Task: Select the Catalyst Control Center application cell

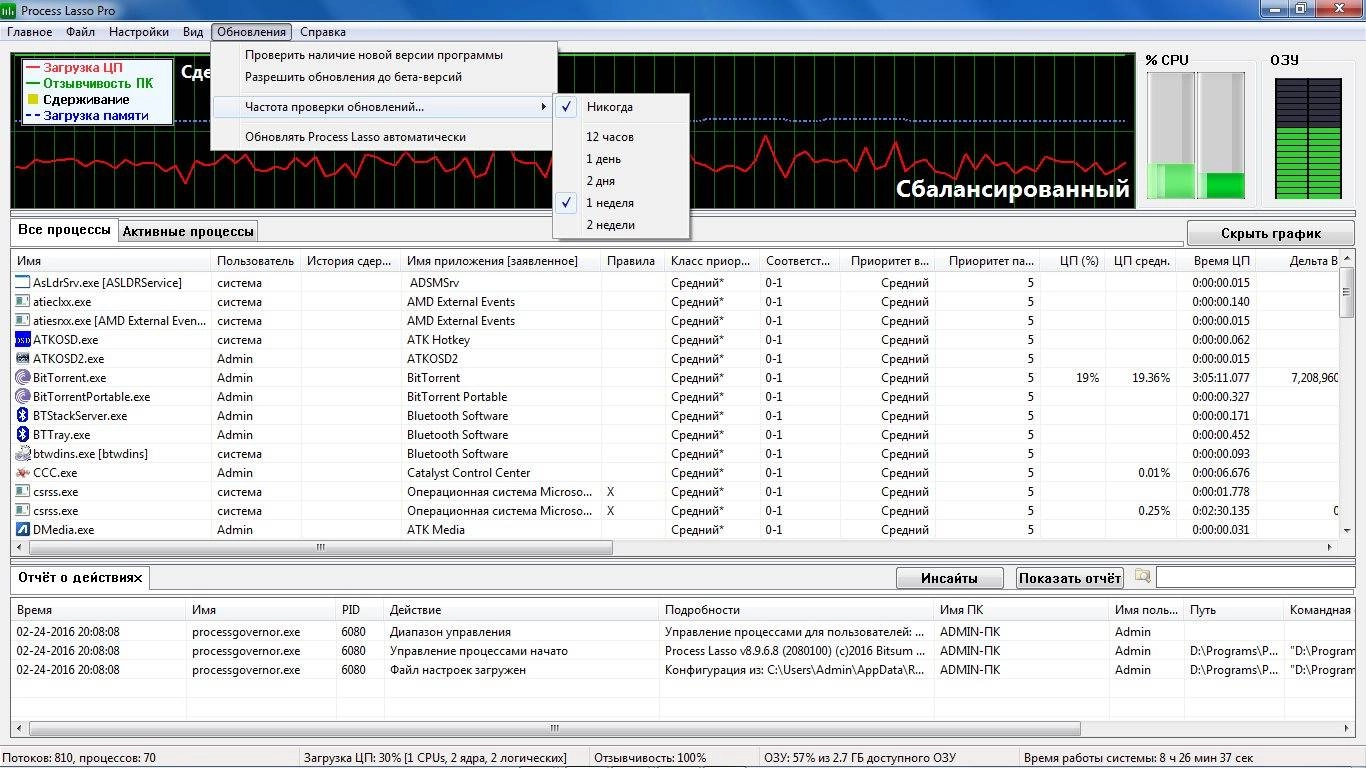Action: (501, 473)
